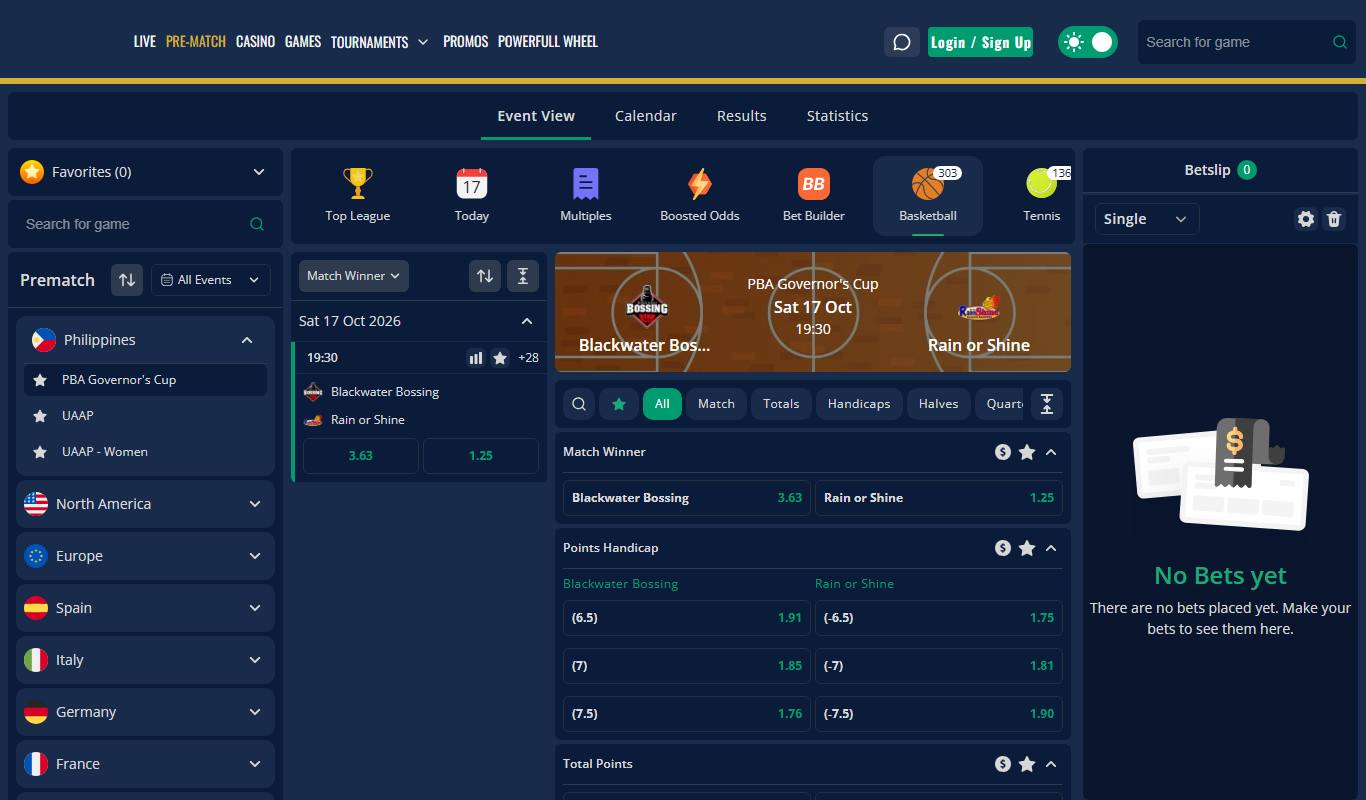Open the chat support icon
1366x800 pixels.
[901, 42]
